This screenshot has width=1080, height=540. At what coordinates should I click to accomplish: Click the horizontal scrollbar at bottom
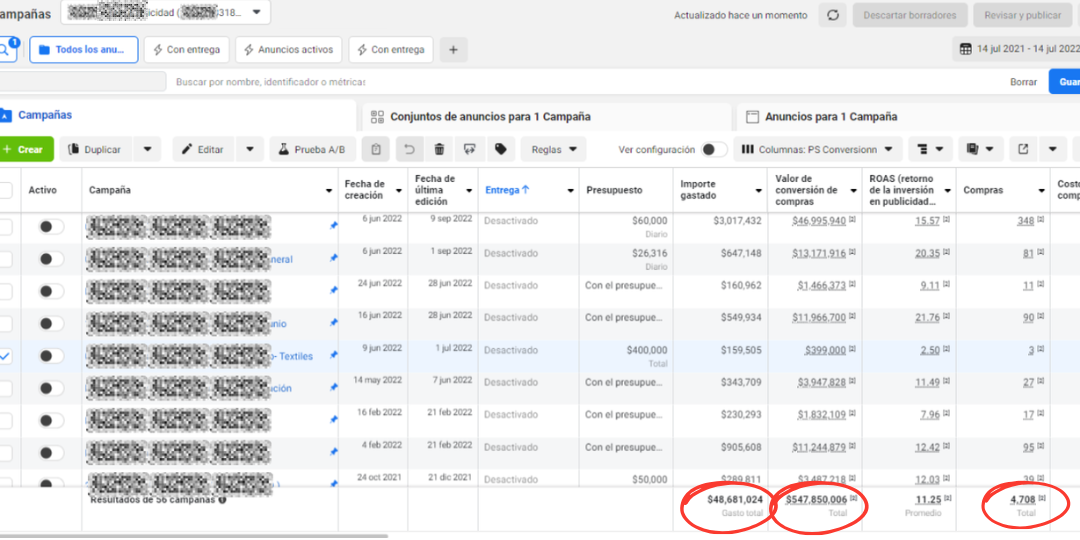[x=194, y=536]
